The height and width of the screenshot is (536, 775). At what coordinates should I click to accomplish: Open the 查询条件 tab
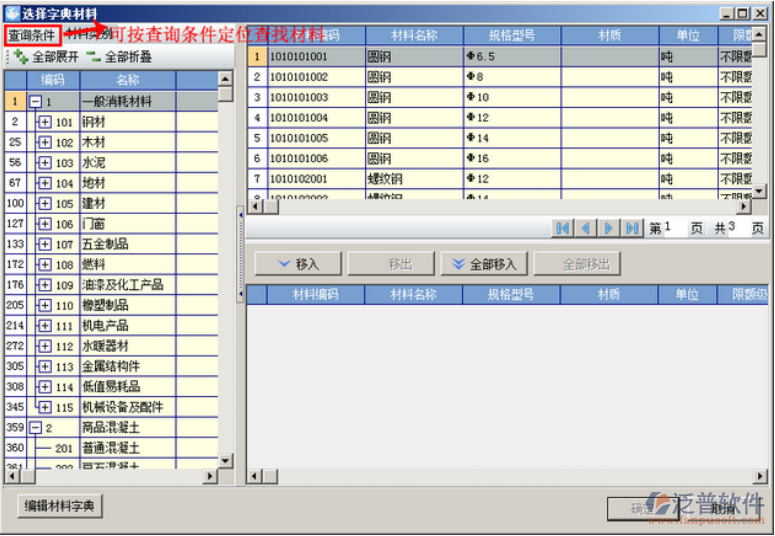tap(31, 35)
